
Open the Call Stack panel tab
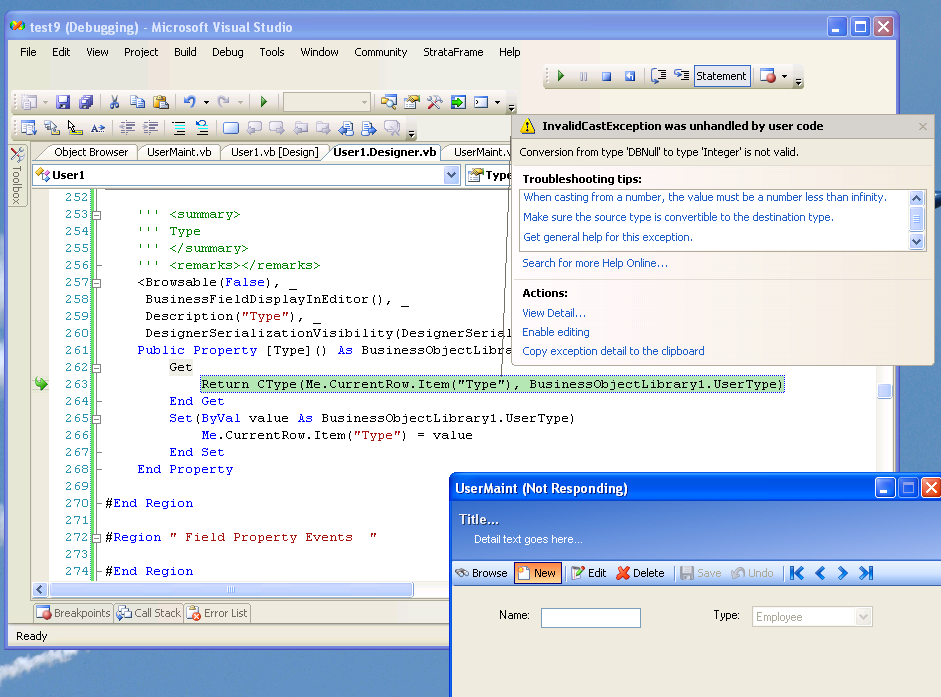click(149, 613)
